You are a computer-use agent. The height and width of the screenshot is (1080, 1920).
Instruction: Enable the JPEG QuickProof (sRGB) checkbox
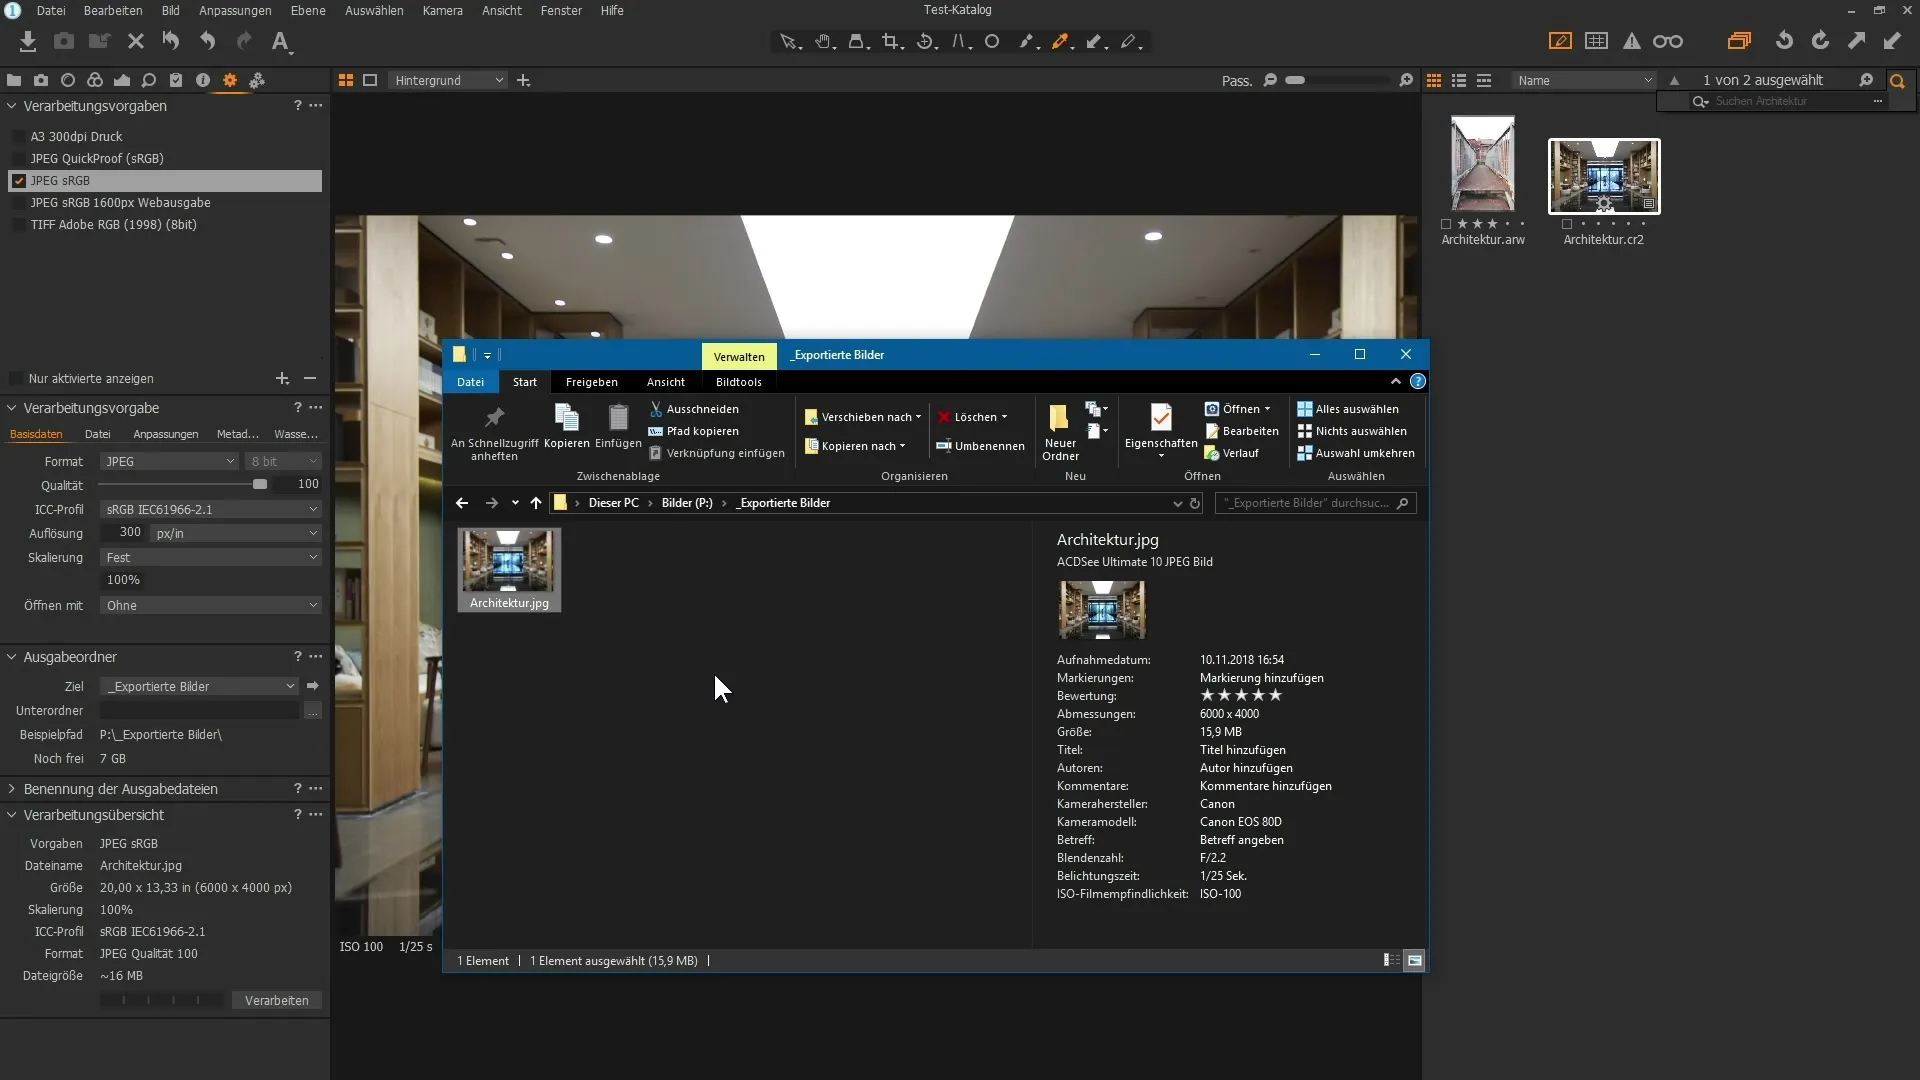pos(18,159)
